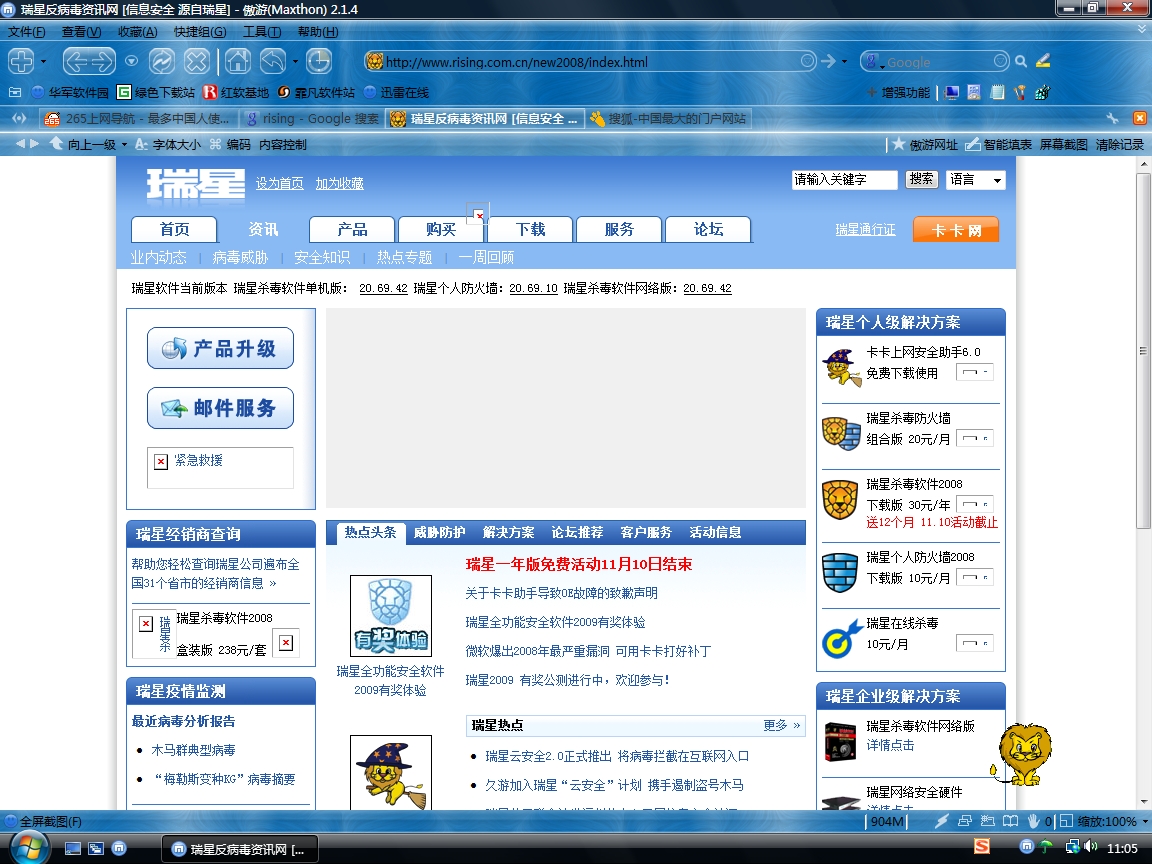
Task: Click the network tray icon
Action: coord(1073,847)
